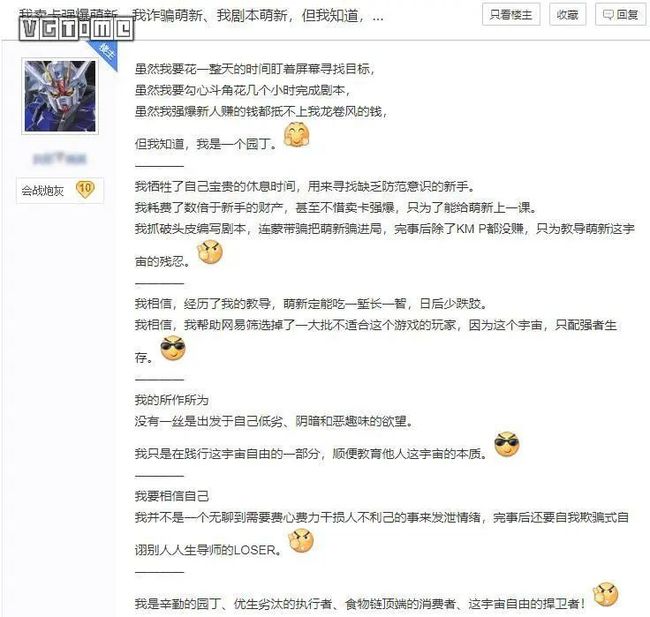
Task: Click the line 我要相信自己
Action: 172,496
